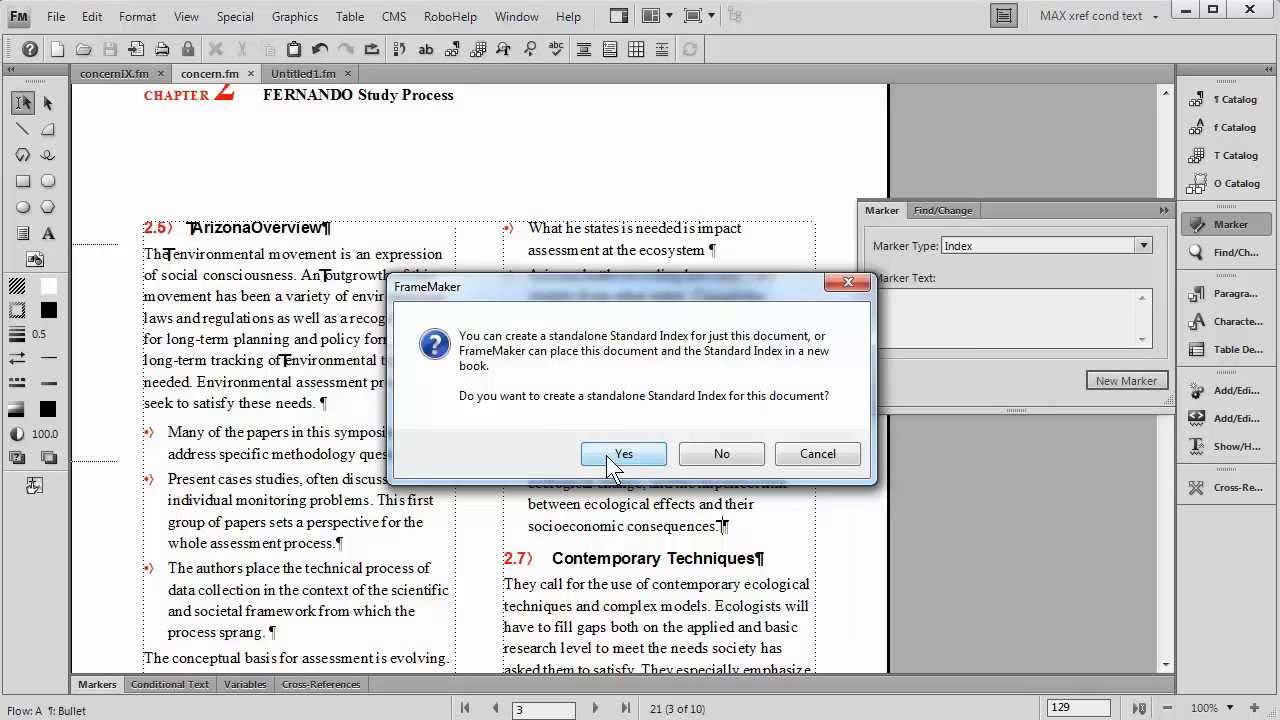Image resolution: width=1280 pixels, height=720 pixels.
Task: Select the Select Object arrow tool
Action: click(x=48, y=103)
